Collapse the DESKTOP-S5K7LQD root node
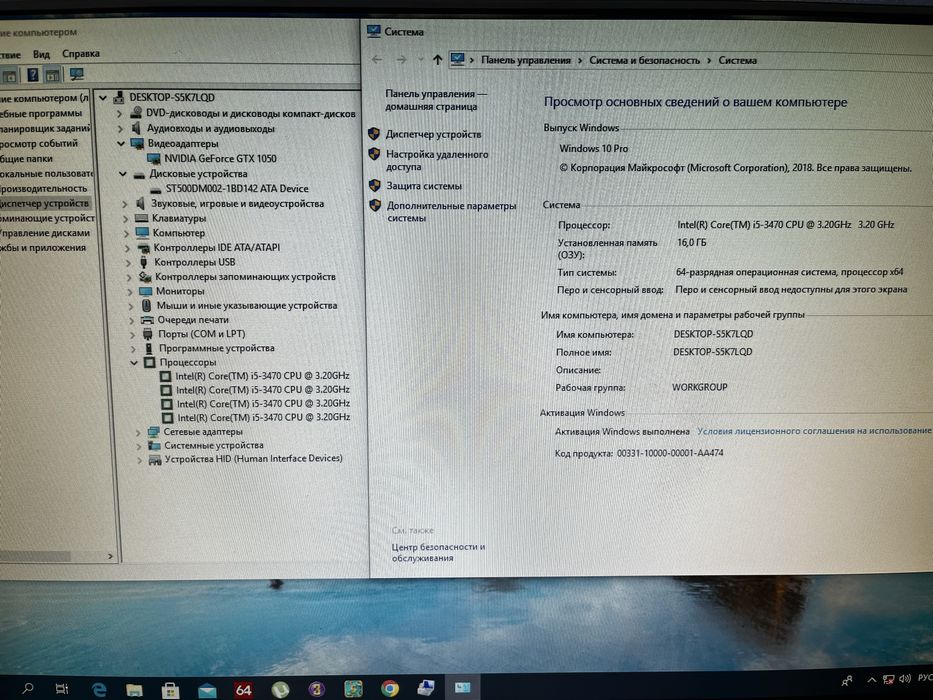 pyautogui.click(x=103, y=98)
